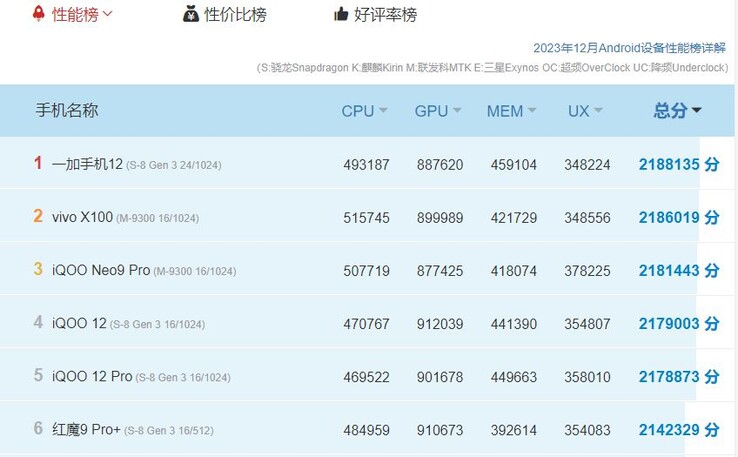Click the 手机名称 column header
The width and height of the screenshot is (738, 457).
(67, 110)
